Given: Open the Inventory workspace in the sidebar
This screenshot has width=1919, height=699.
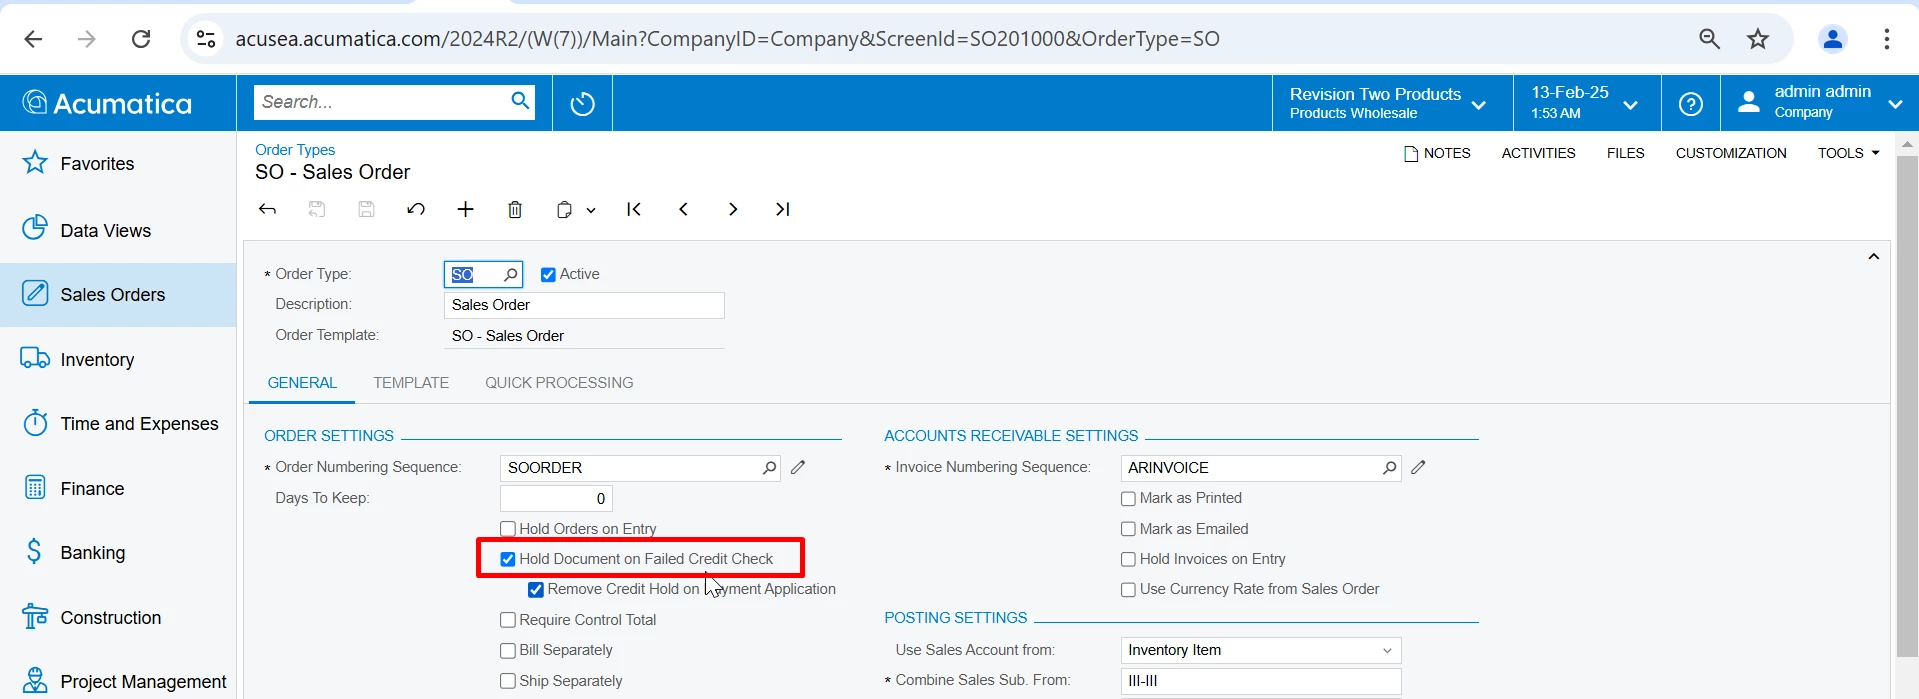Looking at the screenshot, I should [x=118, y=360].
